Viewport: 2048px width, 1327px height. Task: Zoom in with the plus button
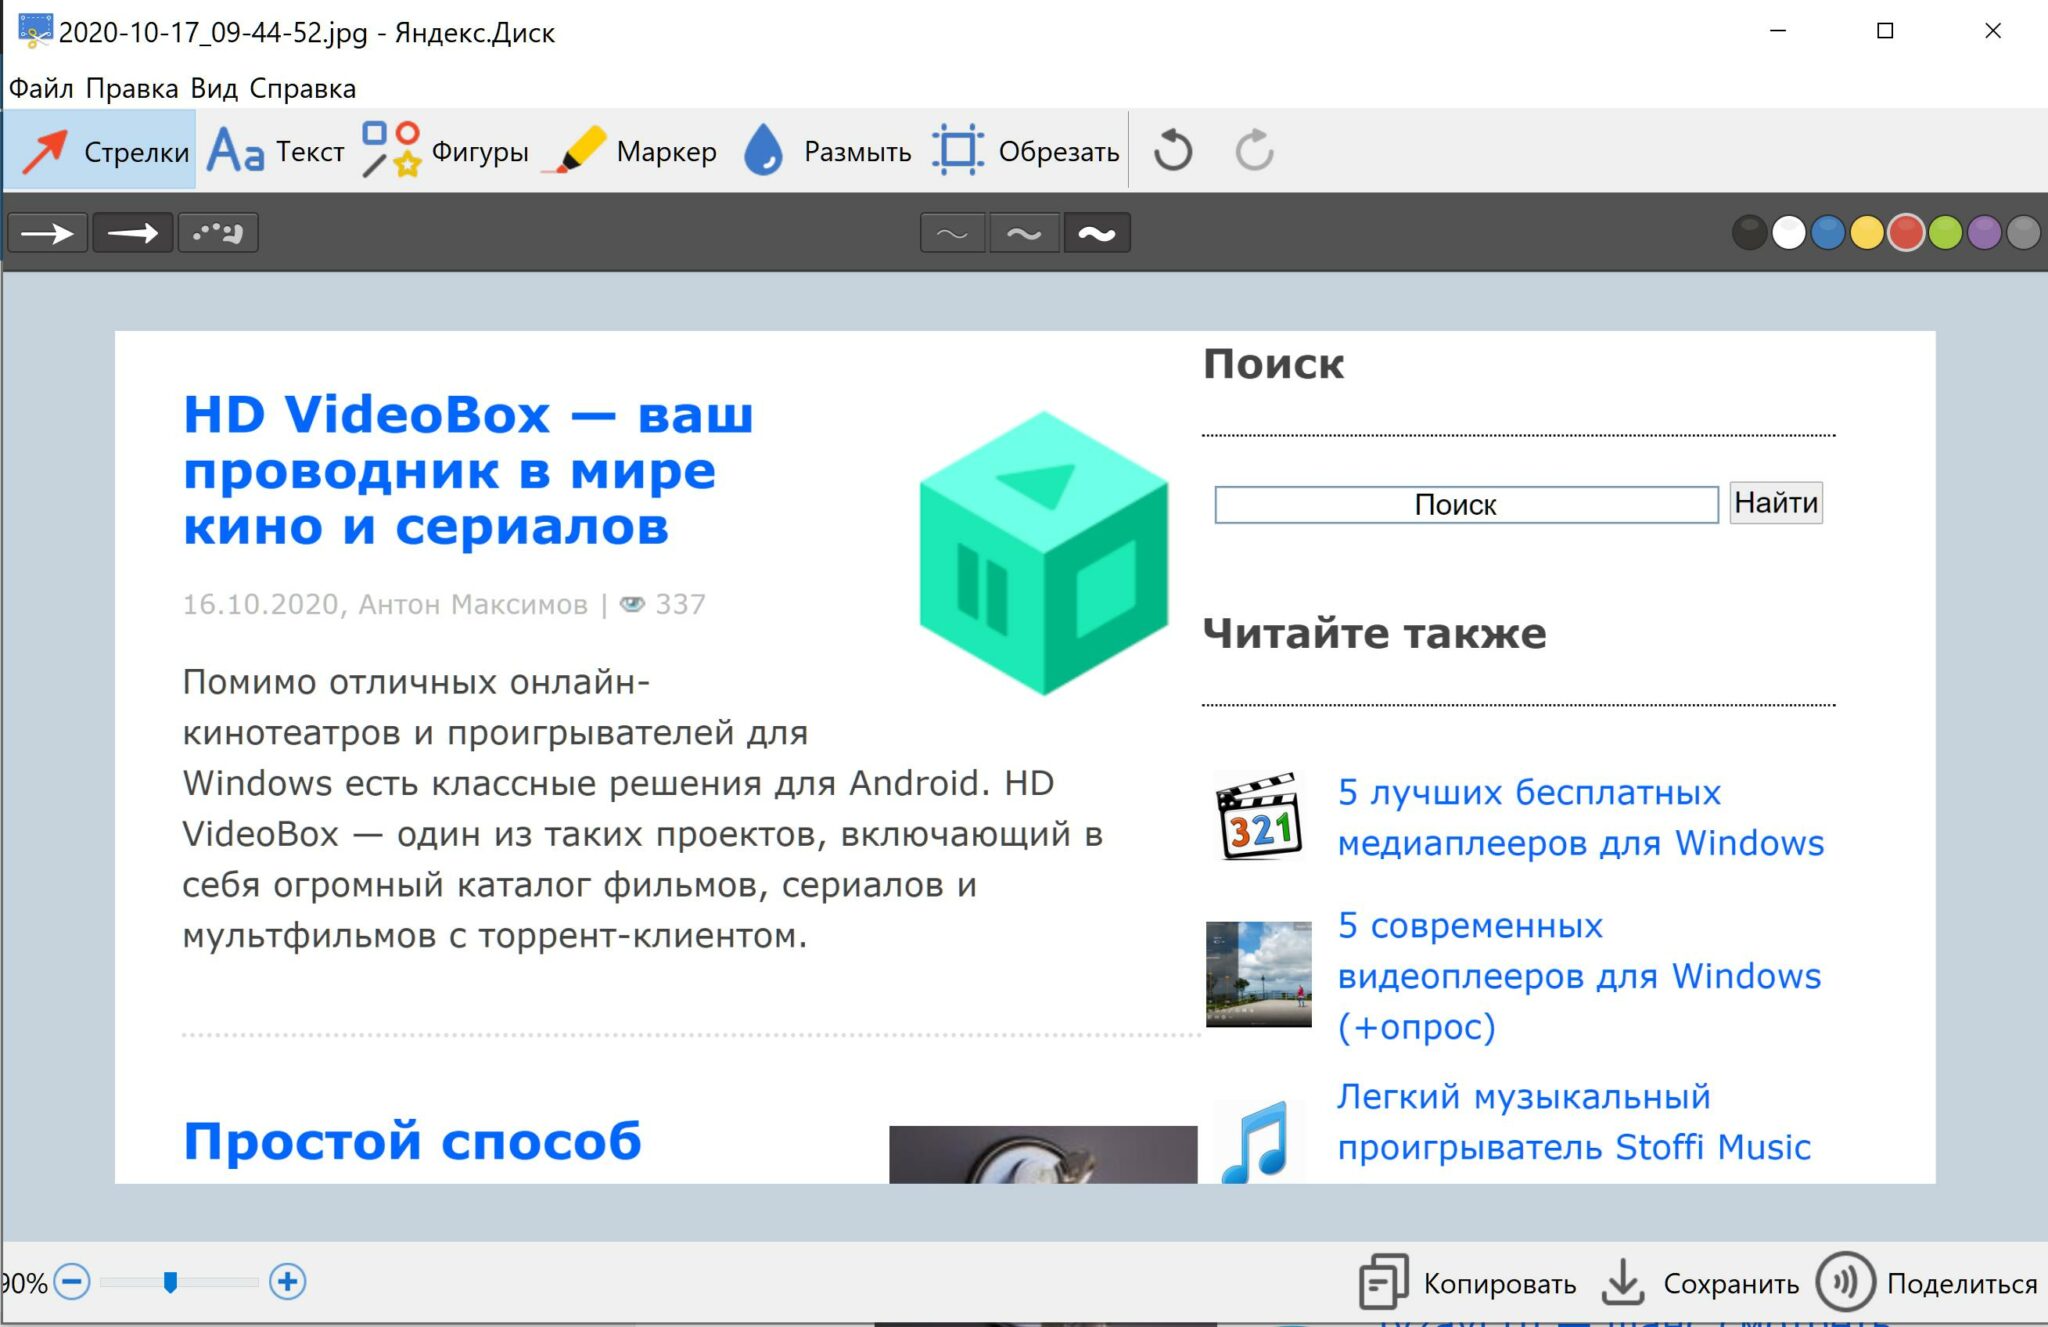288,1282
